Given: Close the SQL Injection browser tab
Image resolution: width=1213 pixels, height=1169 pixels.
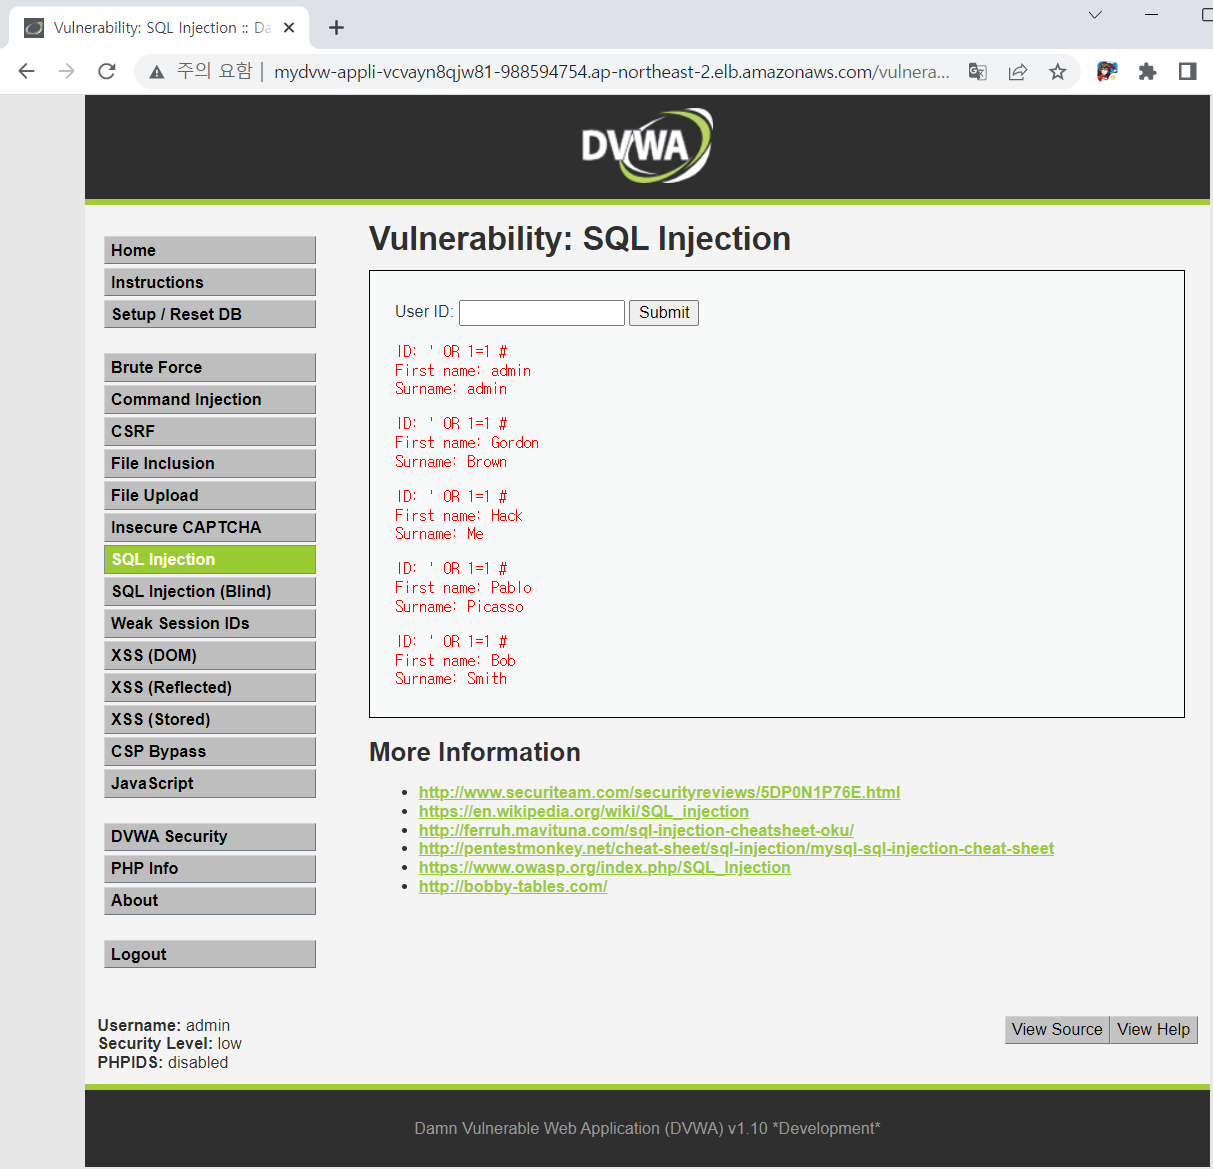Looking at the screenshot, I should point(289,28).
